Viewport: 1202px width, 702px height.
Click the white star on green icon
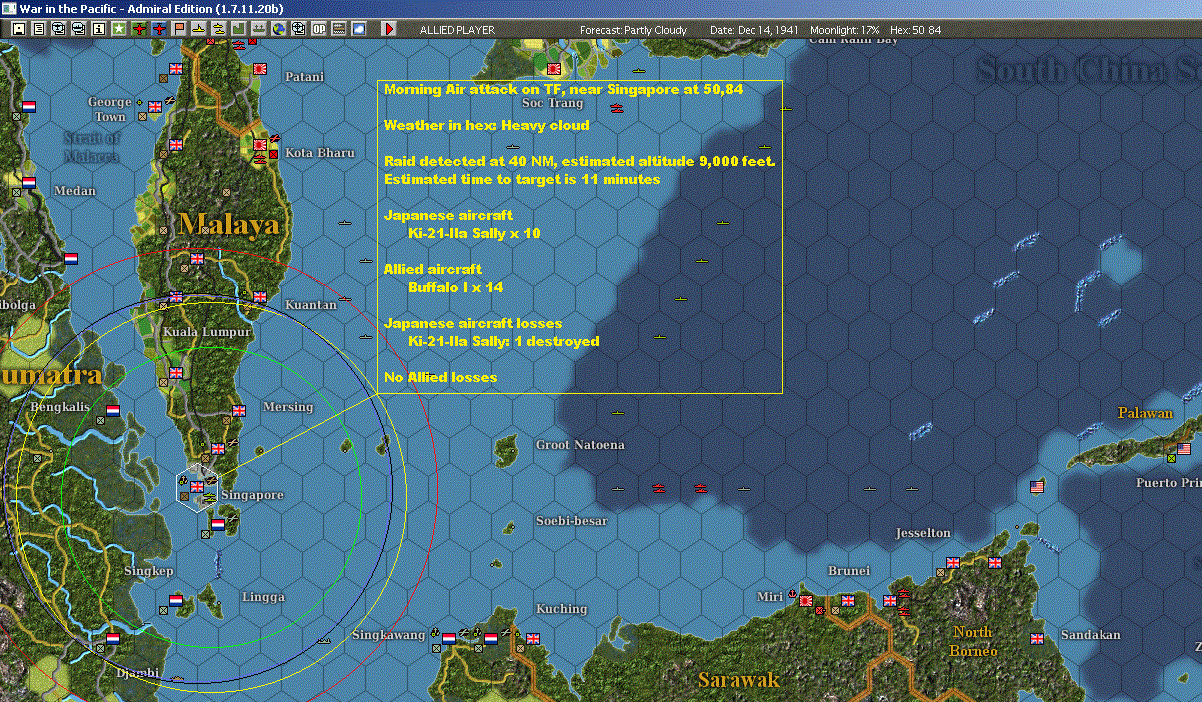119,30
